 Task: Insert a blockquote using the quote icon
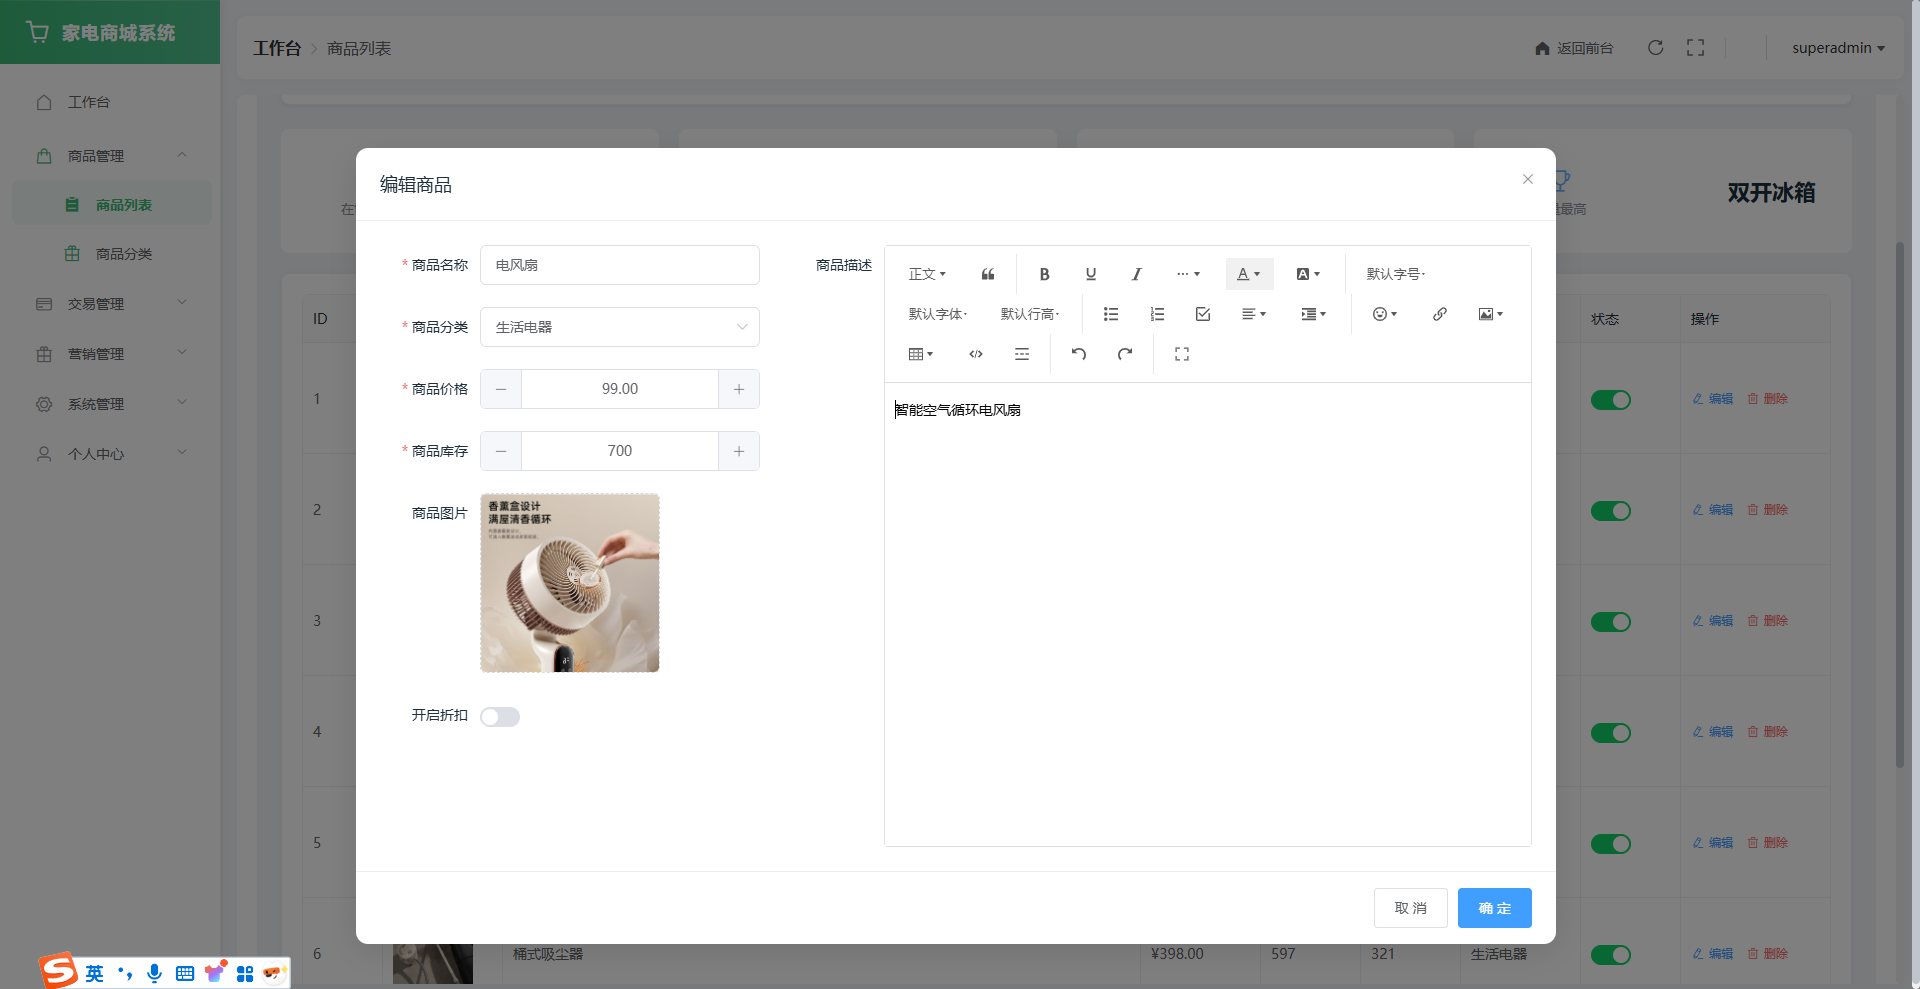coord(988,274)
